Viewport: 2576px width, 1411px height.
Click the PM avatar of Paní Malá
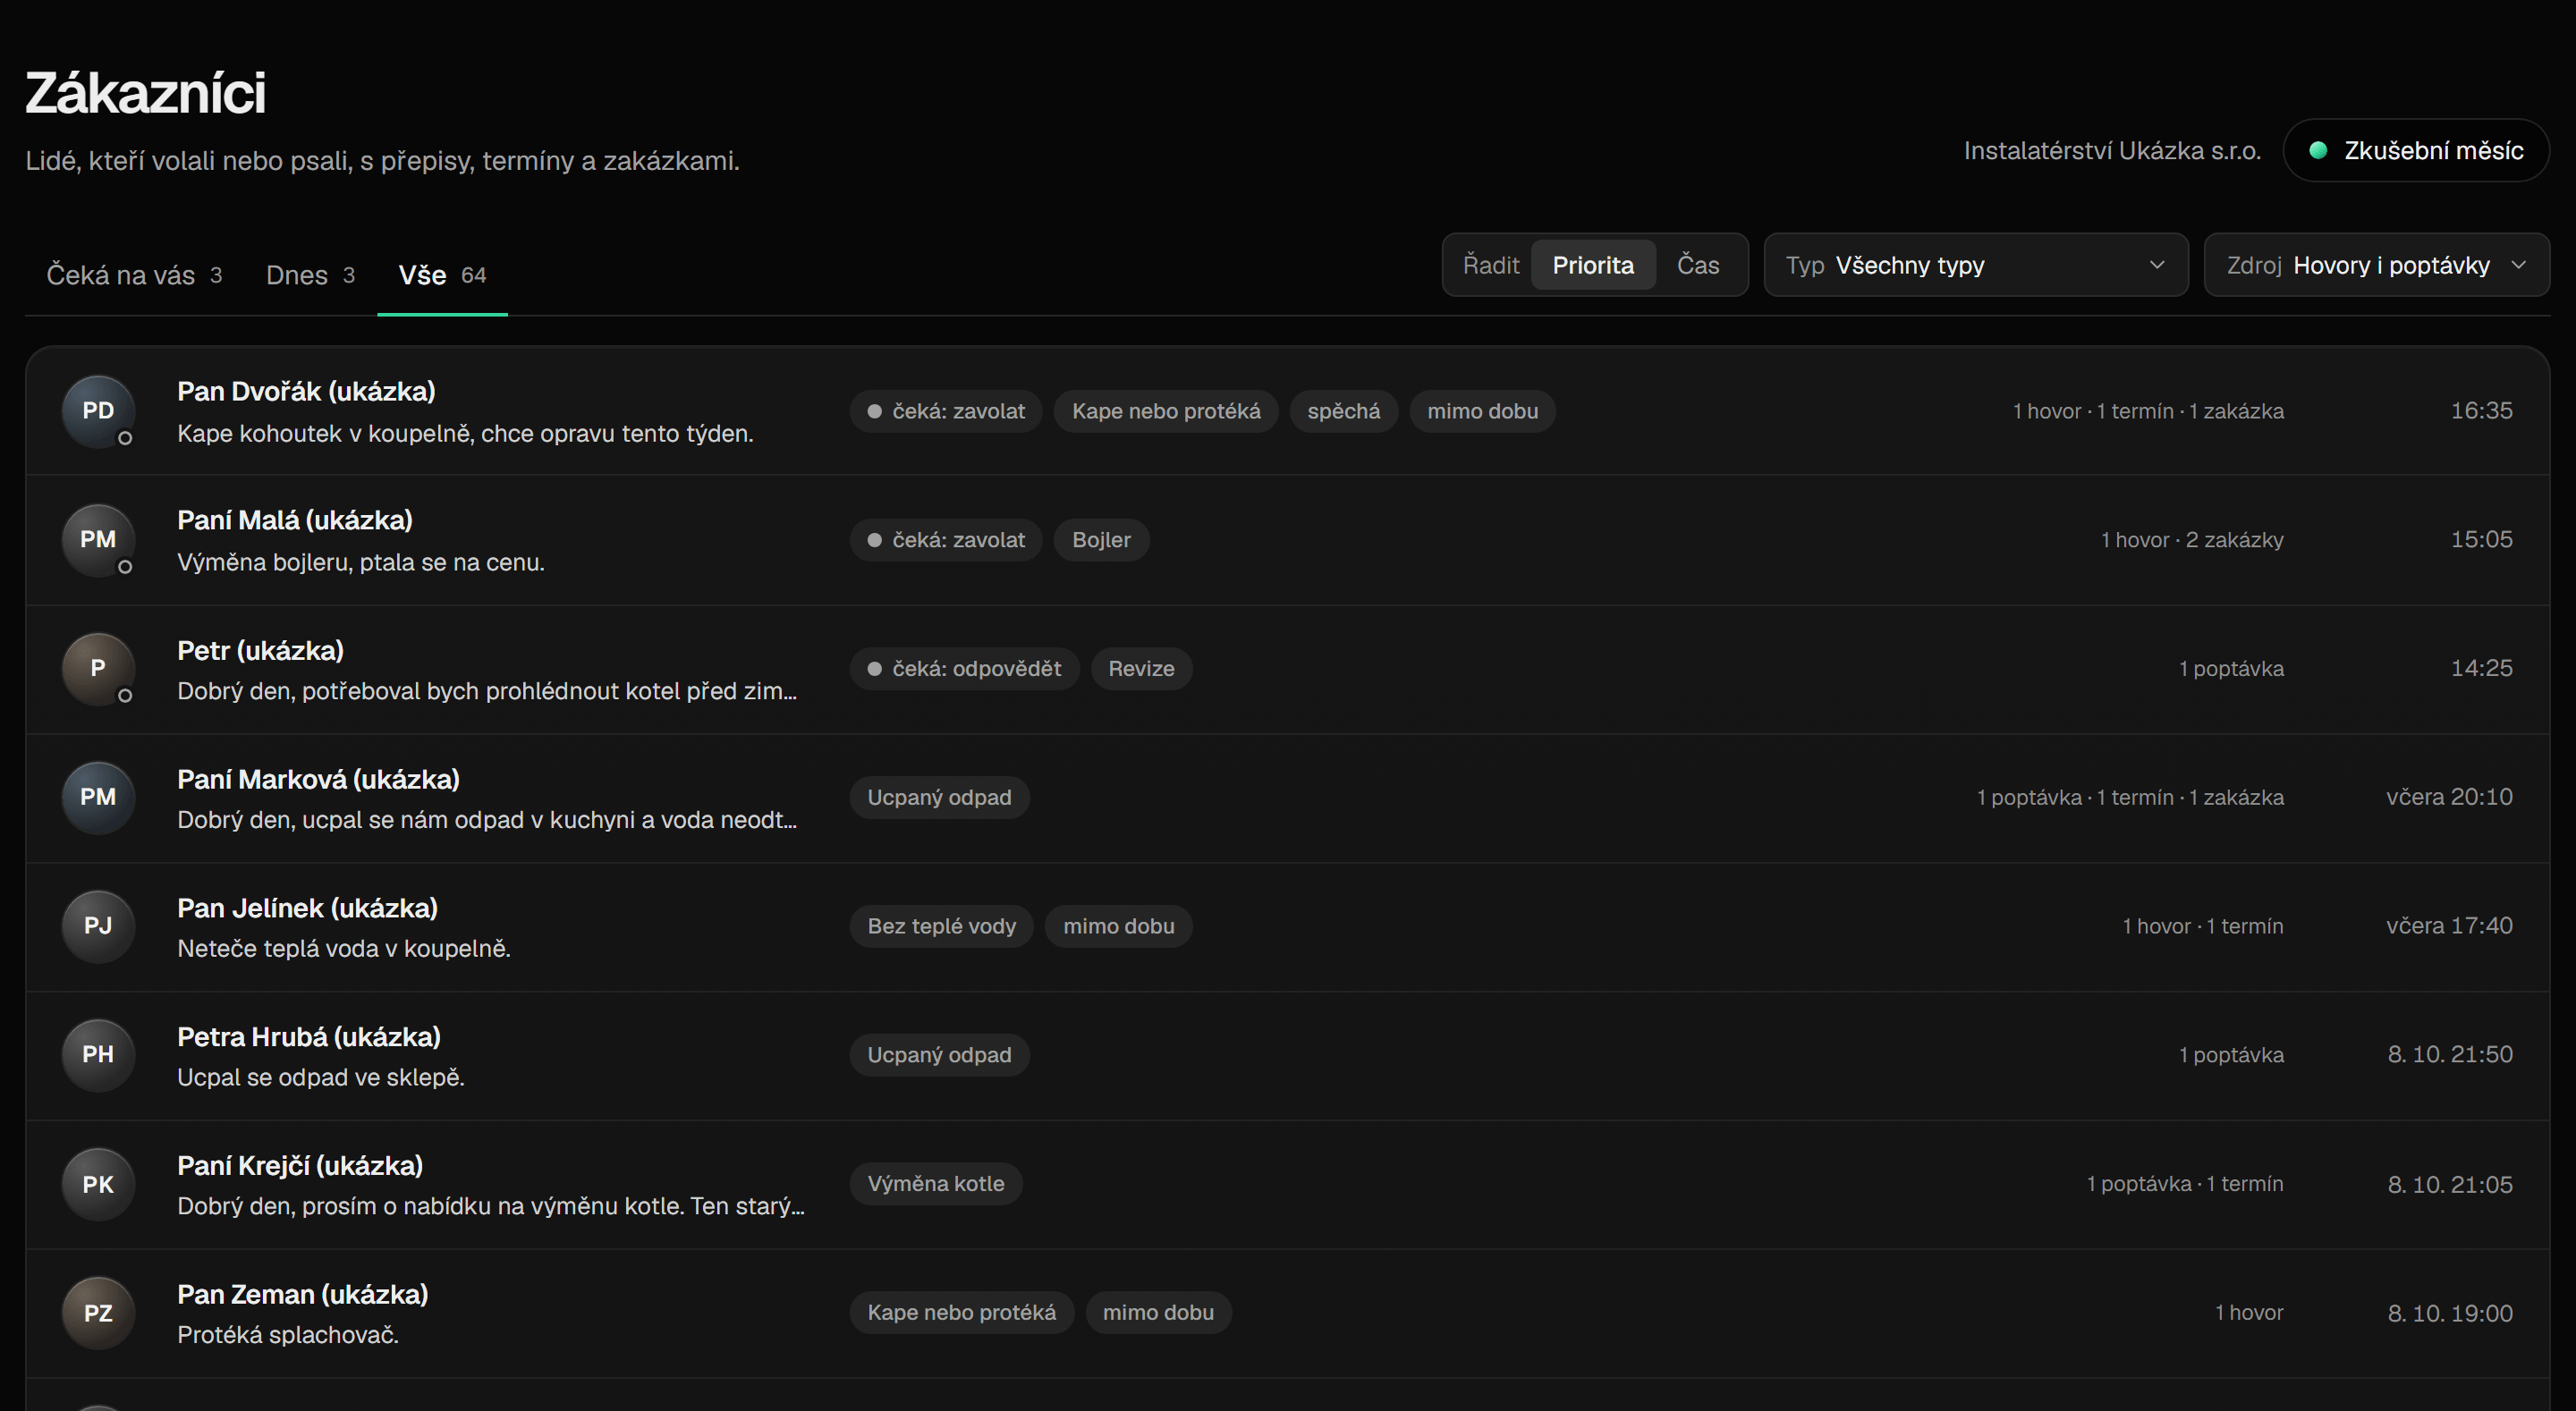tap(98, 540)
